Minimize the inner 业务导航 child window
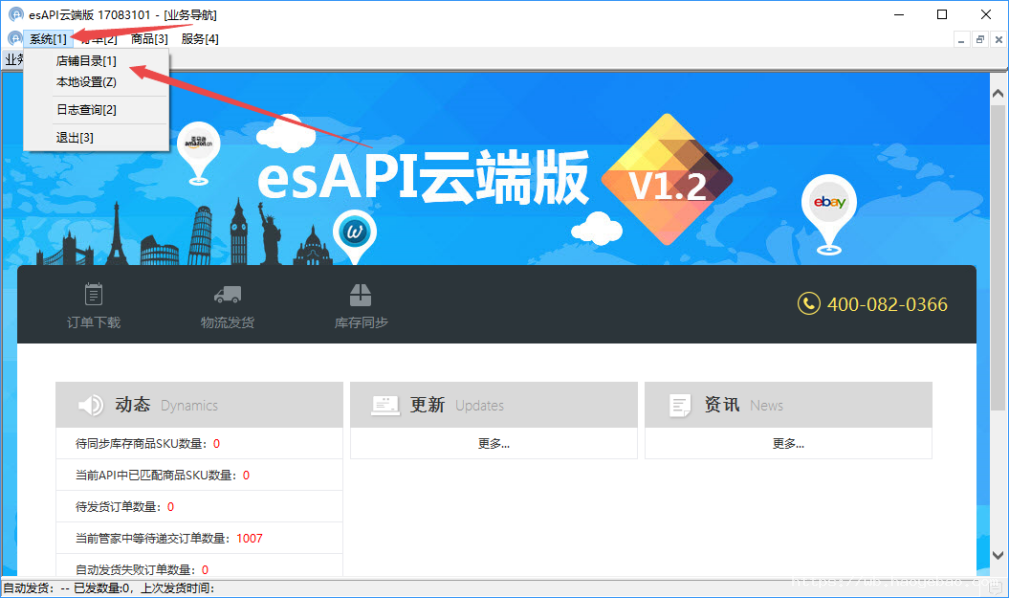 pyautogui.click(x=961, y=40)
